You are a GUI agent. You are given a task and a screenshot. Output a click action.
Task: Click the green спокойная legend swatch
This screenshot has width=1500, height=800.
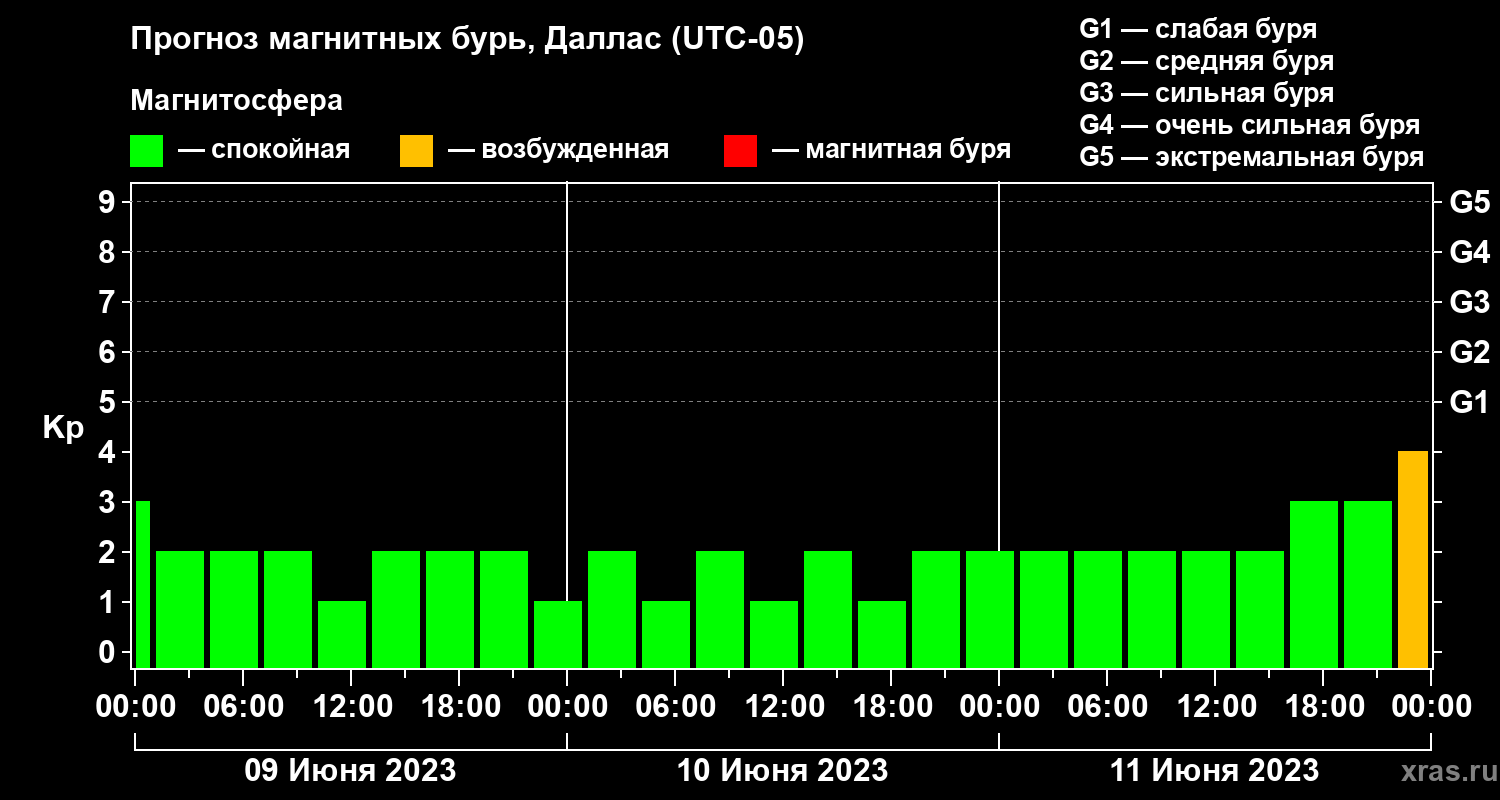[146, 151]
